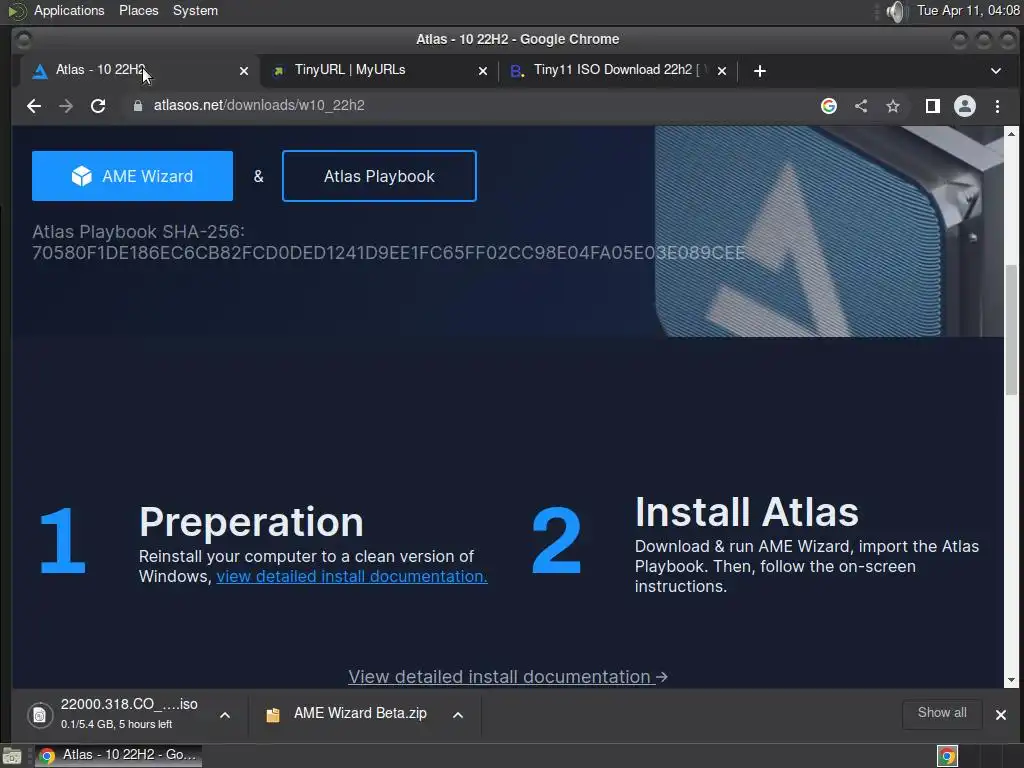Close the downloads bar
Screen dimensions: 1024x768
coord(1000,714)
